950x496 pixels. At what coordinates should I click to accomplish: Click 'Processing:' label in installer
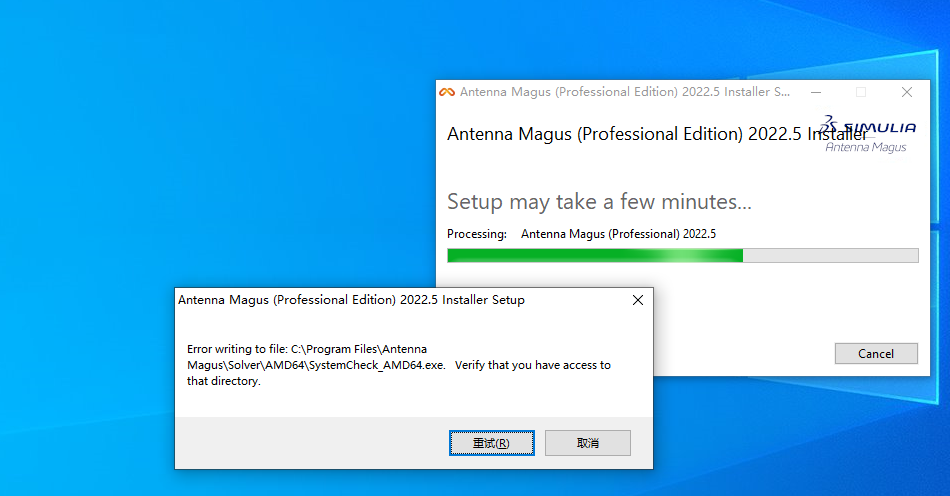point(477,234)
